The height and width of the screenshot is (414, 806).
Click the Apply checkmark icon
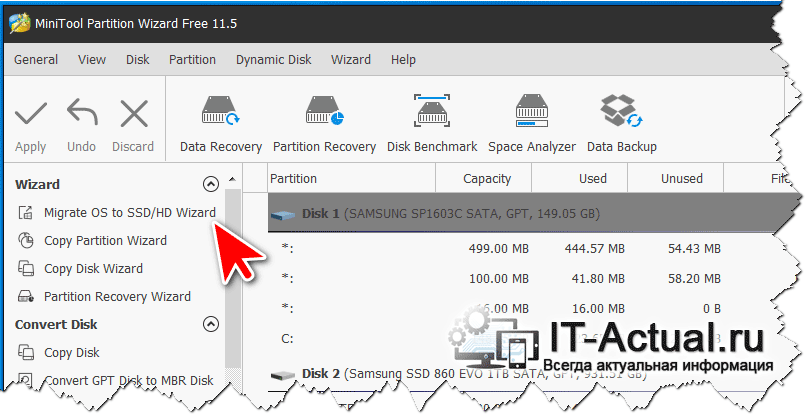pos(31,114)
